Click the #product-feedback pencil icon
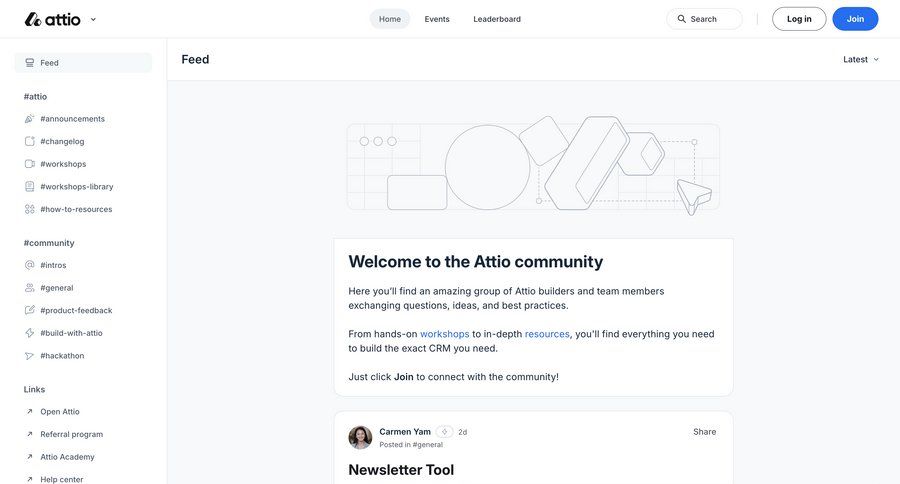900x484 pixels. tap(30, 310)
